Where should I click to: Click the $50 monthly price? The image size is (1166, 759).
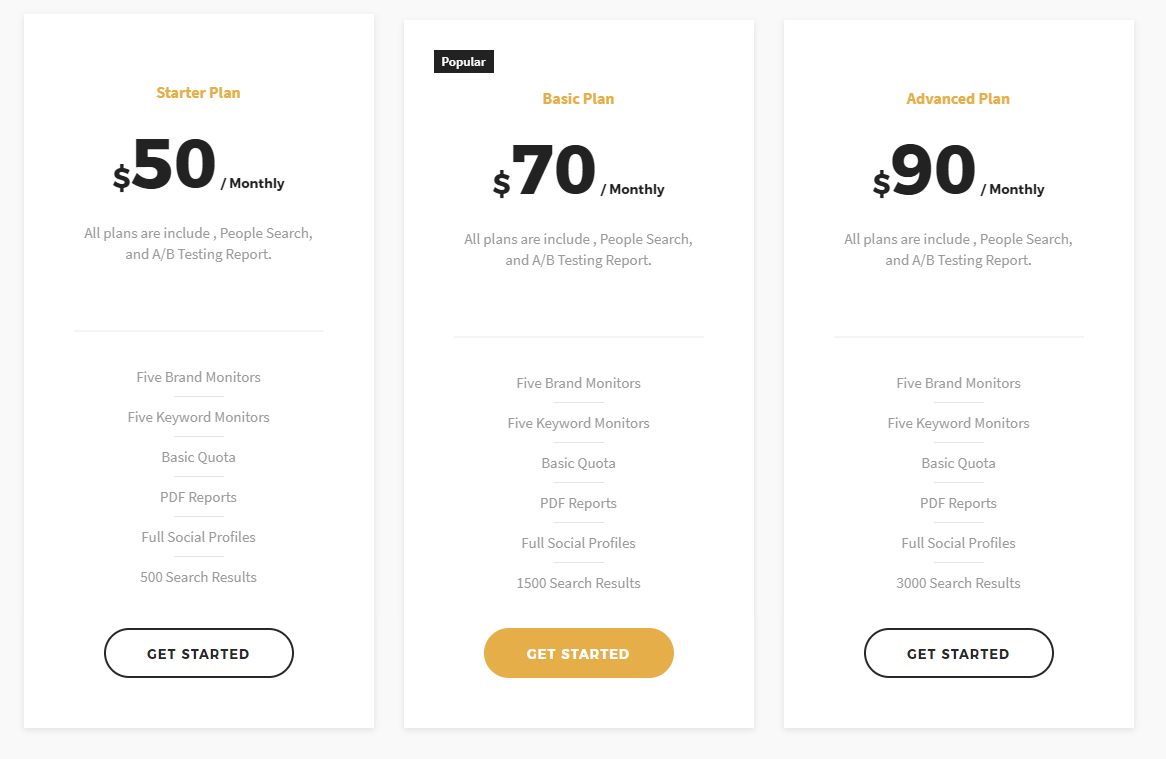[x=174, y=166]
